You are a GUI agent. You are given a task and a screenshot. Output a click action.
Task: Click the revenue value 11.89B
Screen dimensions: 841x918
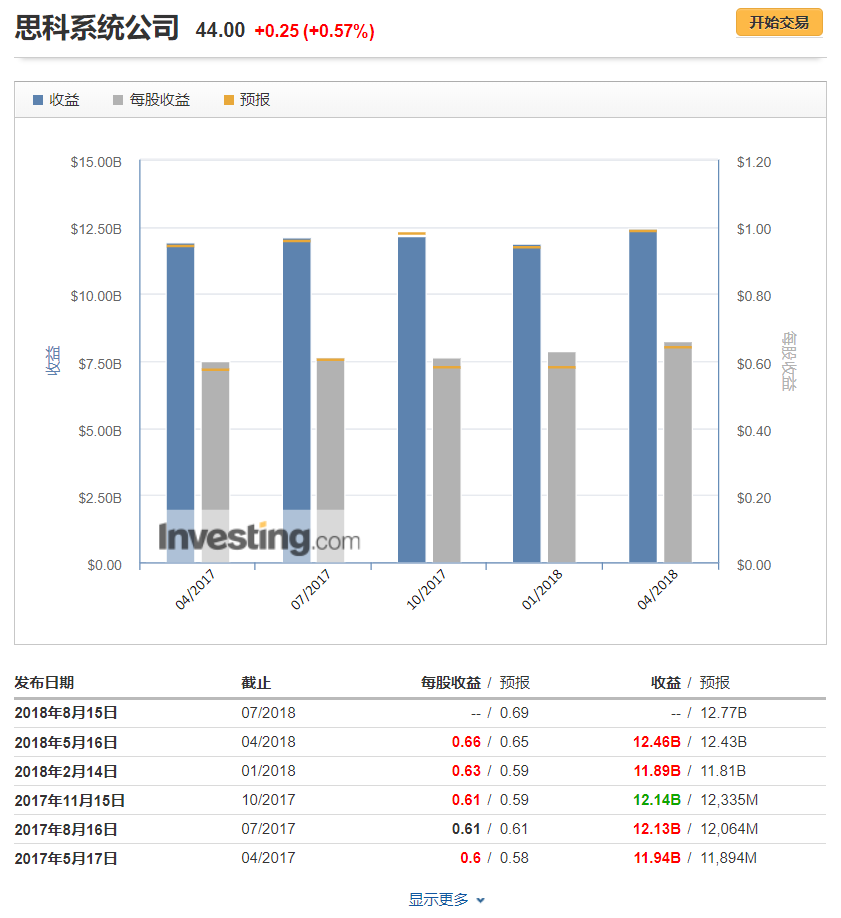click(657, 771)
